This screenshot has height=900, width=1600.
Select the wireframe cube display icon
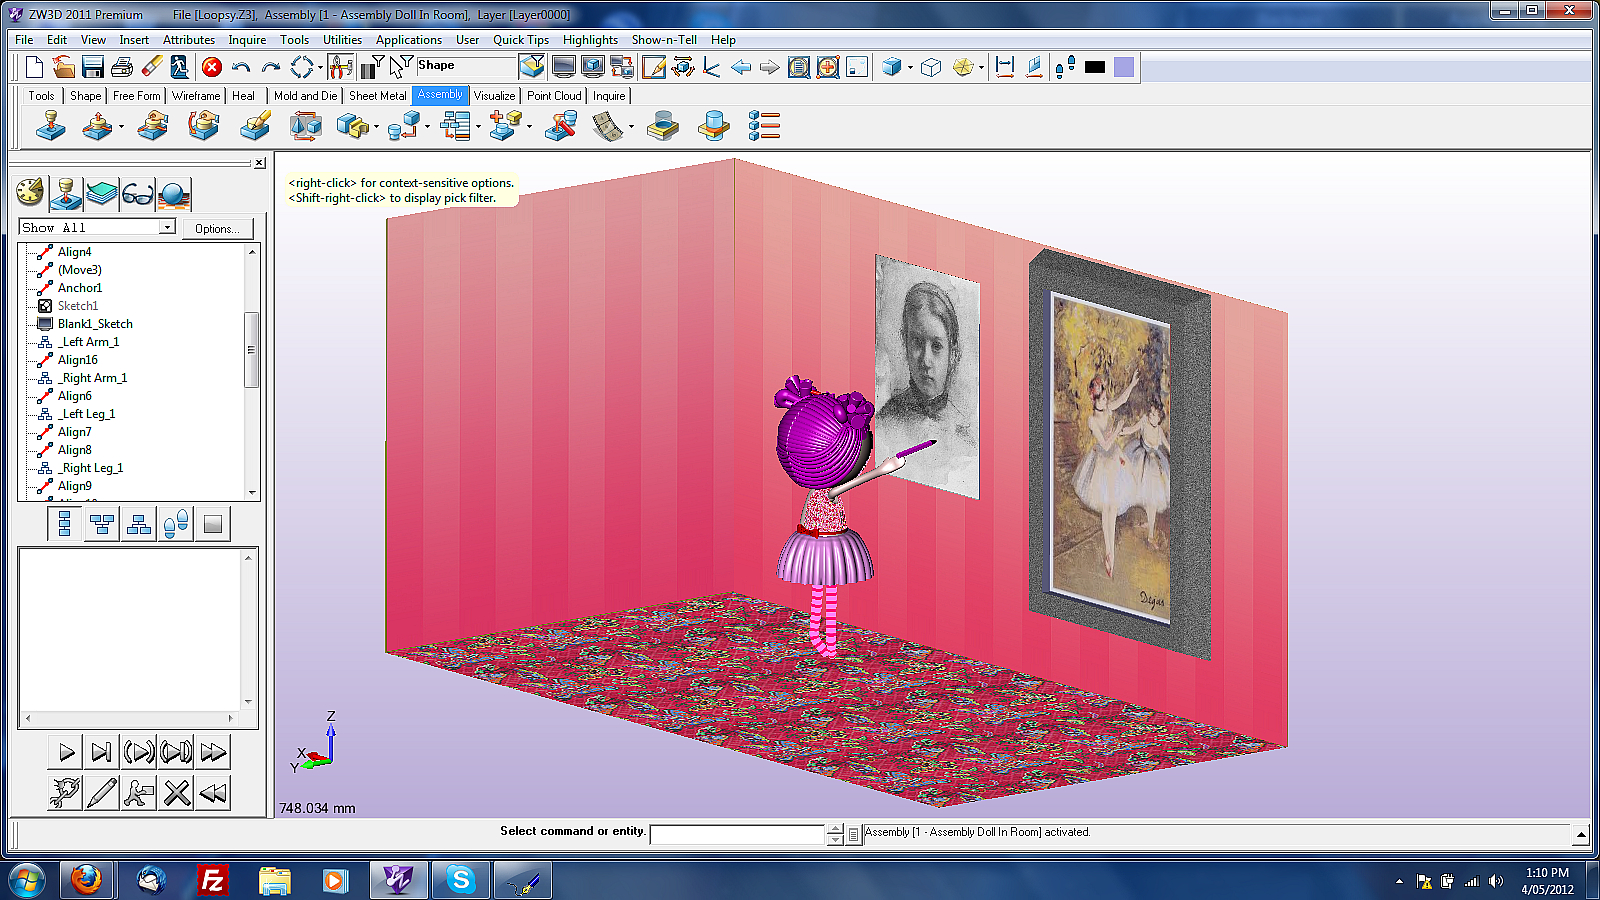[x=931, y=67]
